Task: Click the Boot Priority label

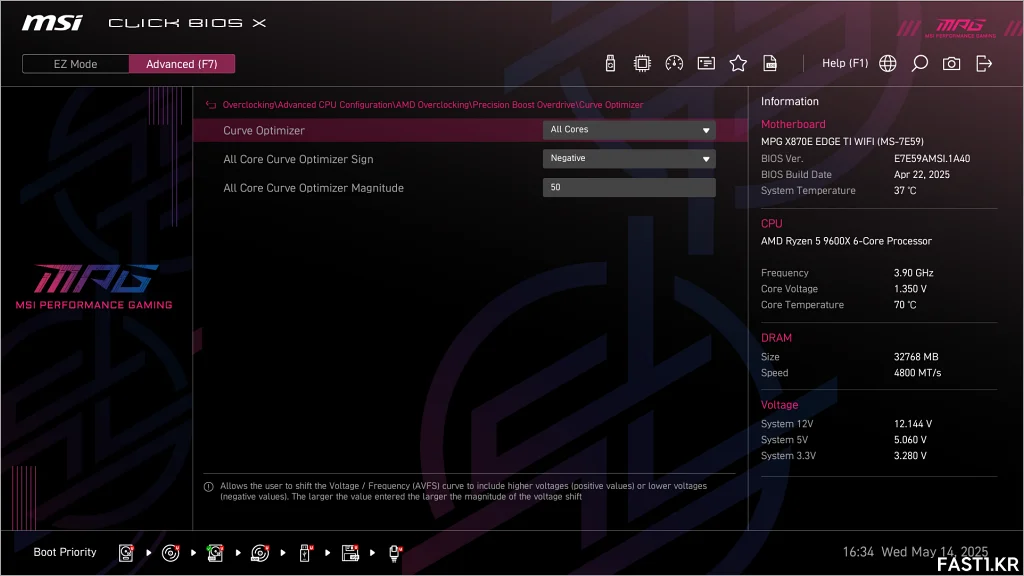Action: point(65,552)
